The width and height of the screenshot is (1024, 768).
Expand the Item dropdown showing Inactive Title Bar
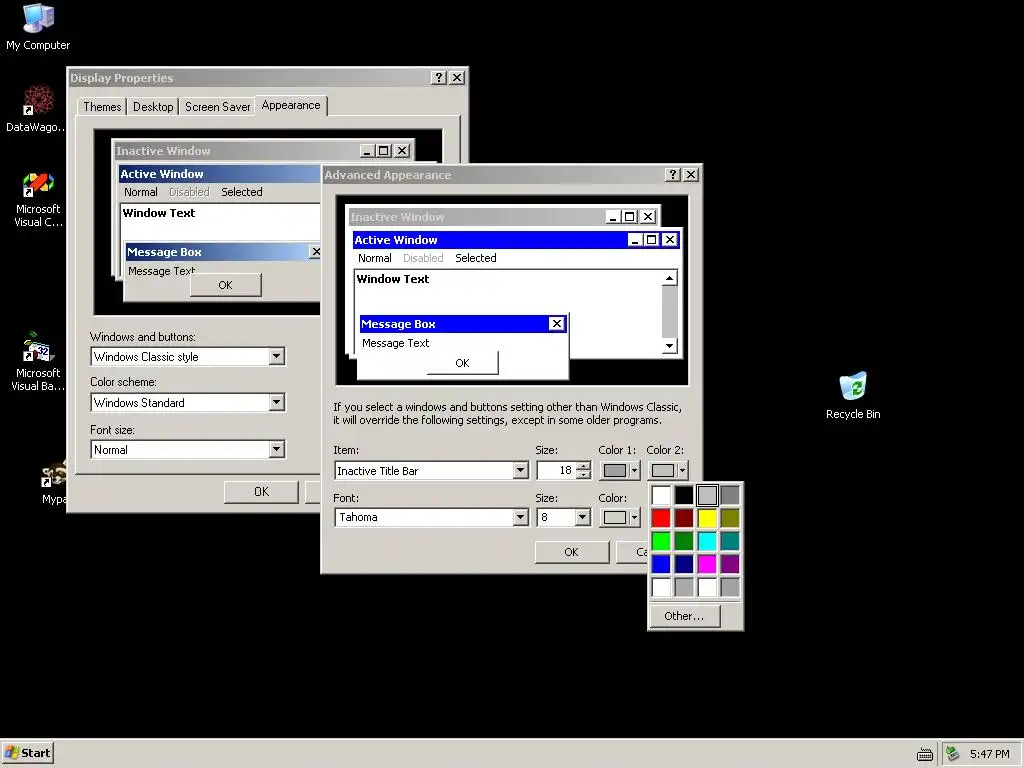[520, 470]
